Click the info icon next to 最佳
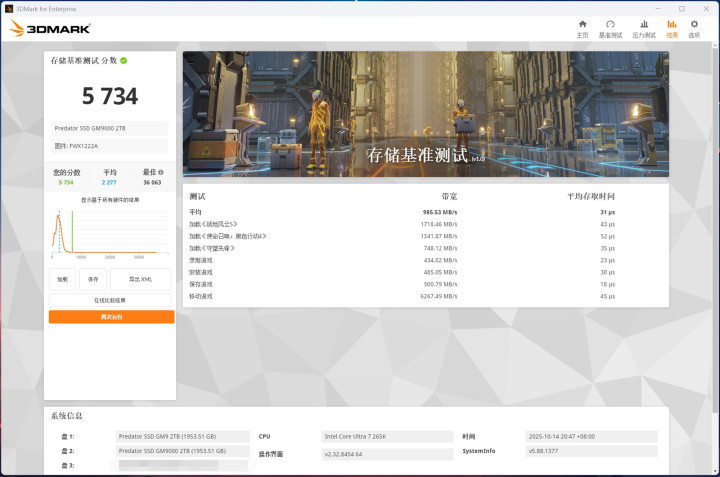 pos(161,172)
